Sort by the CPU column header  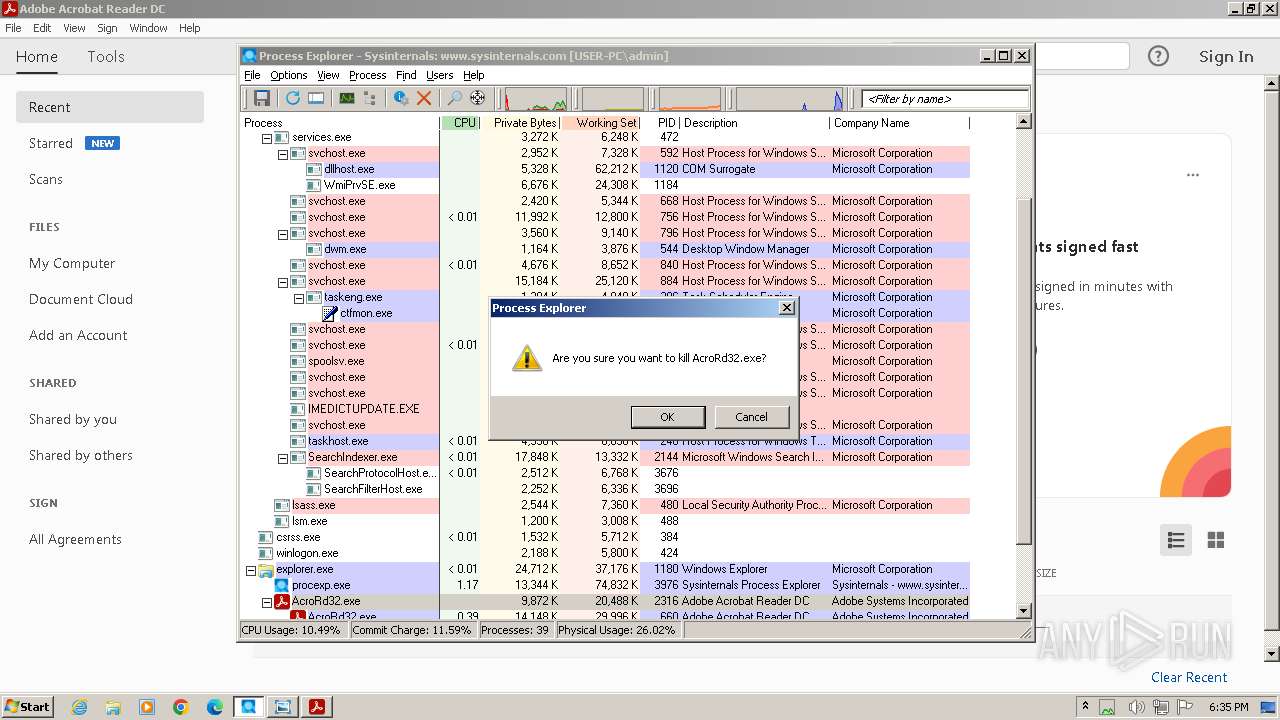(460, 123)
